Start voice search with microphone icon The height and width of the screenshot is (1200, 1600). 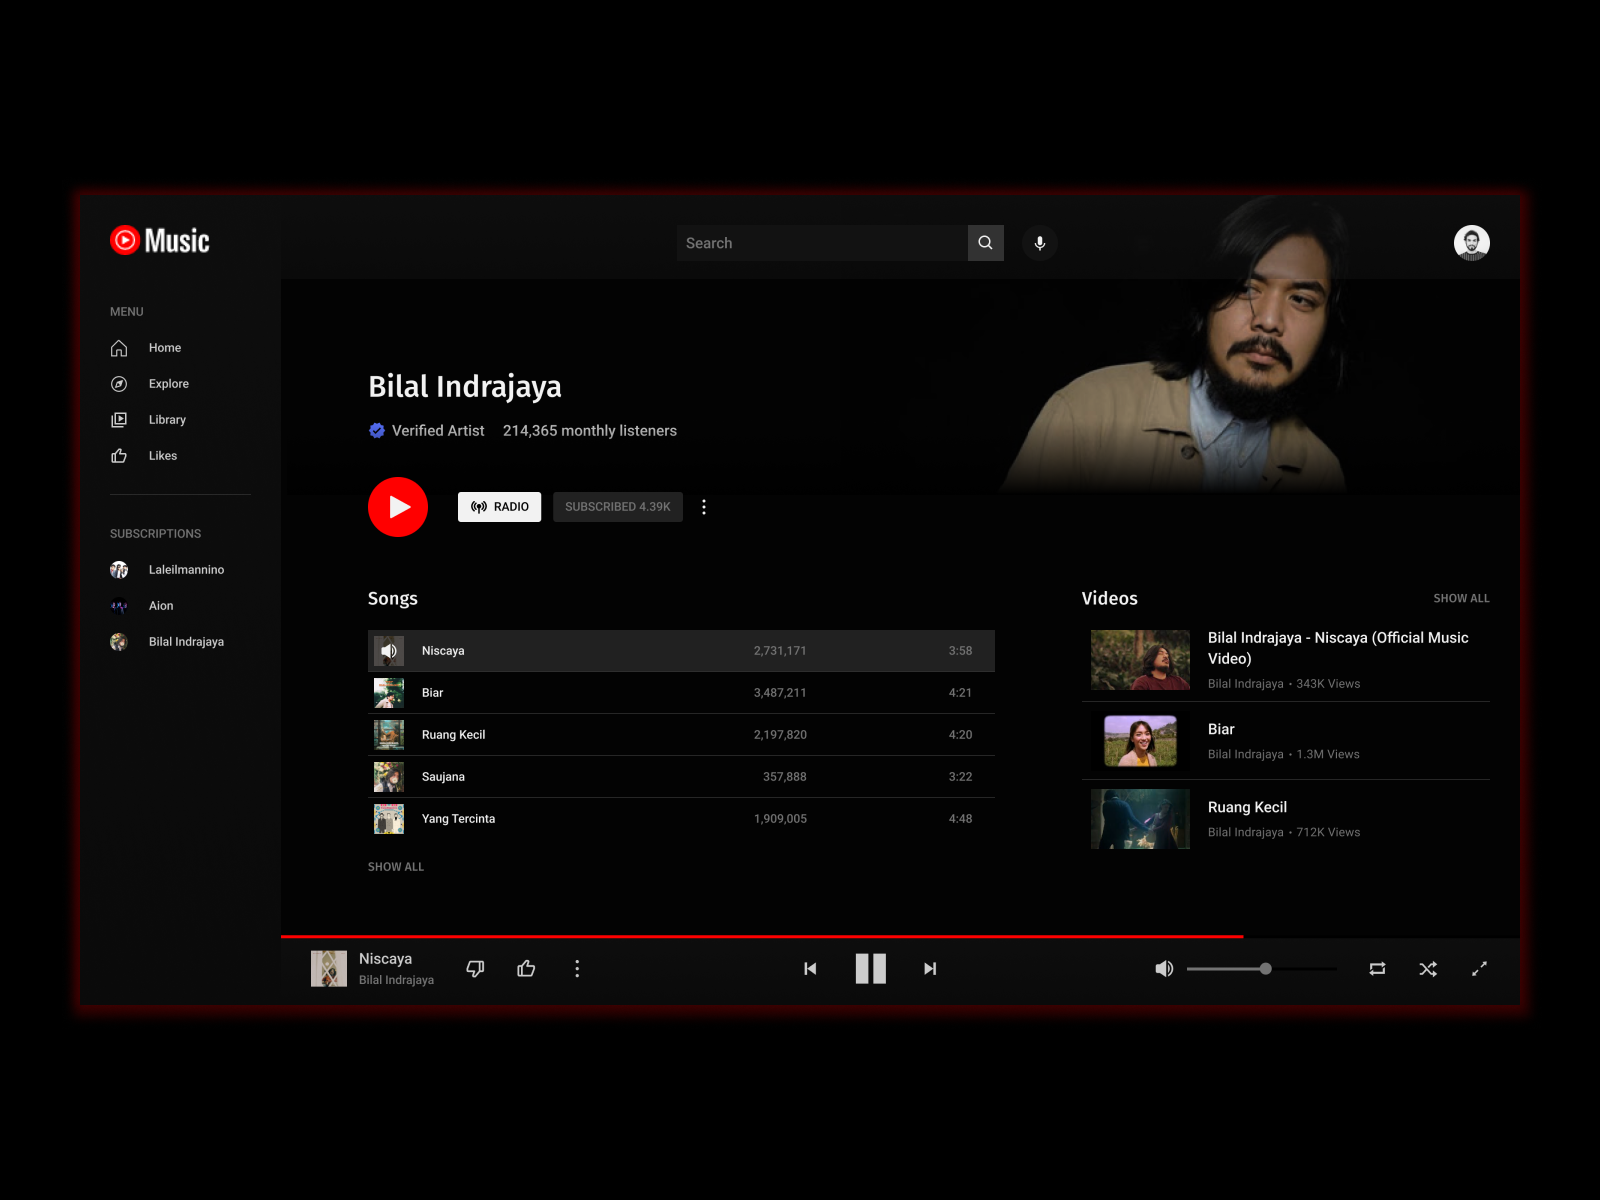coord(1040,243)
